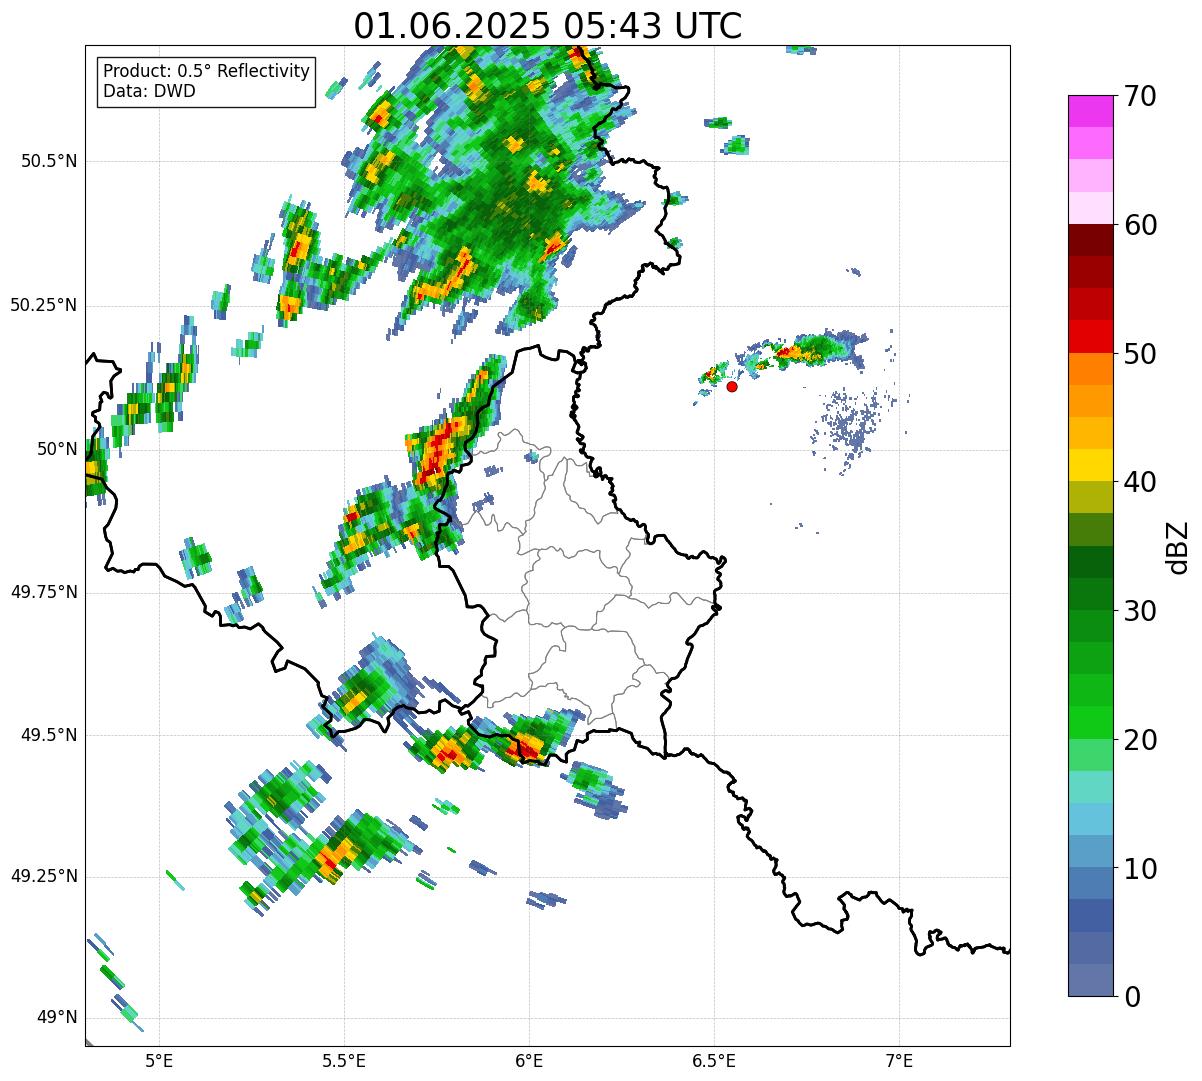Click the title '01.06.2025 05:43 UTC'

pos(548,26)
